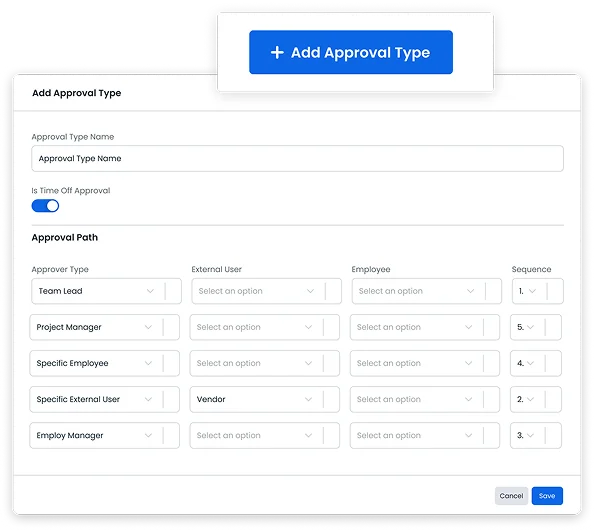The image size is (594, 530).
Task: Open External User dropdown in Project Manager row
Action: click(264, 327)
